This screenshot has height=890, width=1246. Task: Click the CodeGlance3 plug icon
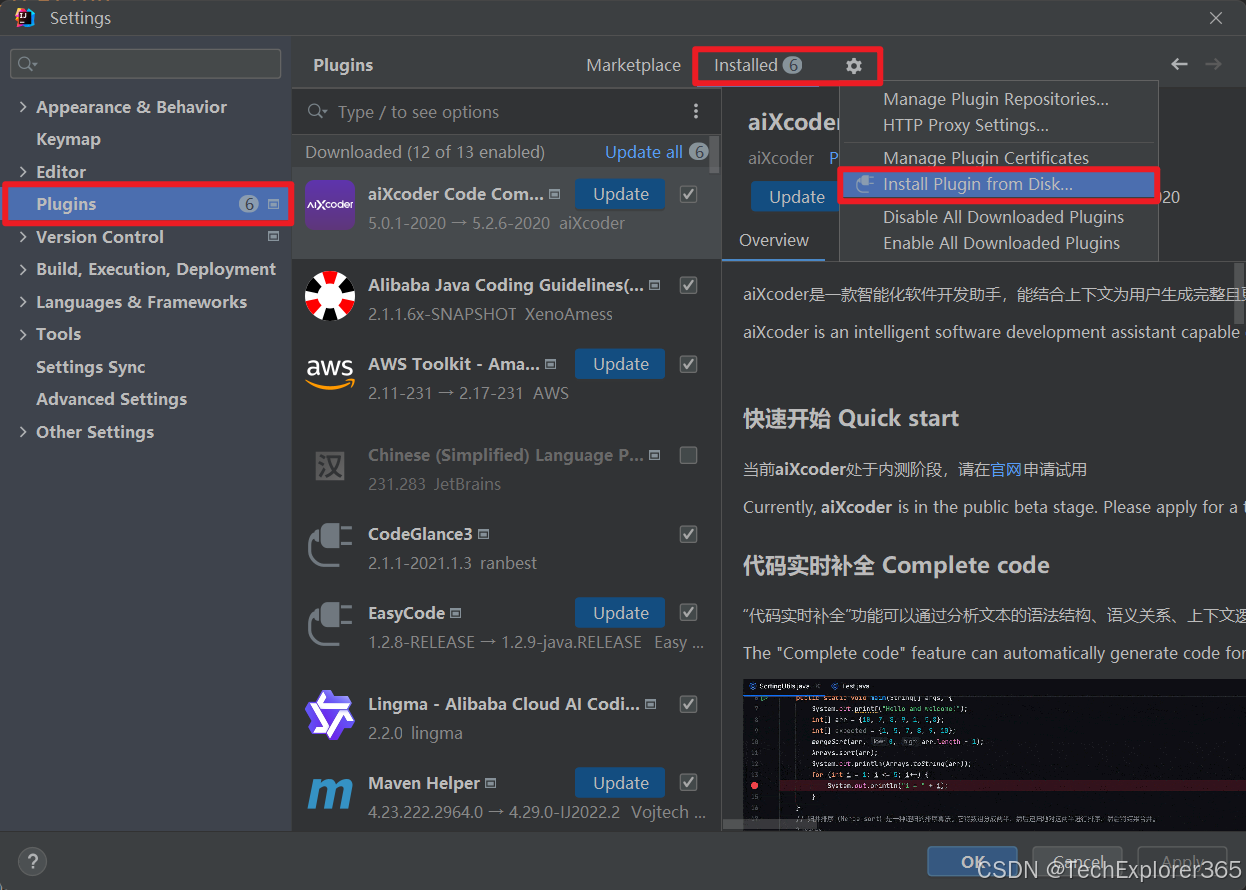[x=330, y=545]
